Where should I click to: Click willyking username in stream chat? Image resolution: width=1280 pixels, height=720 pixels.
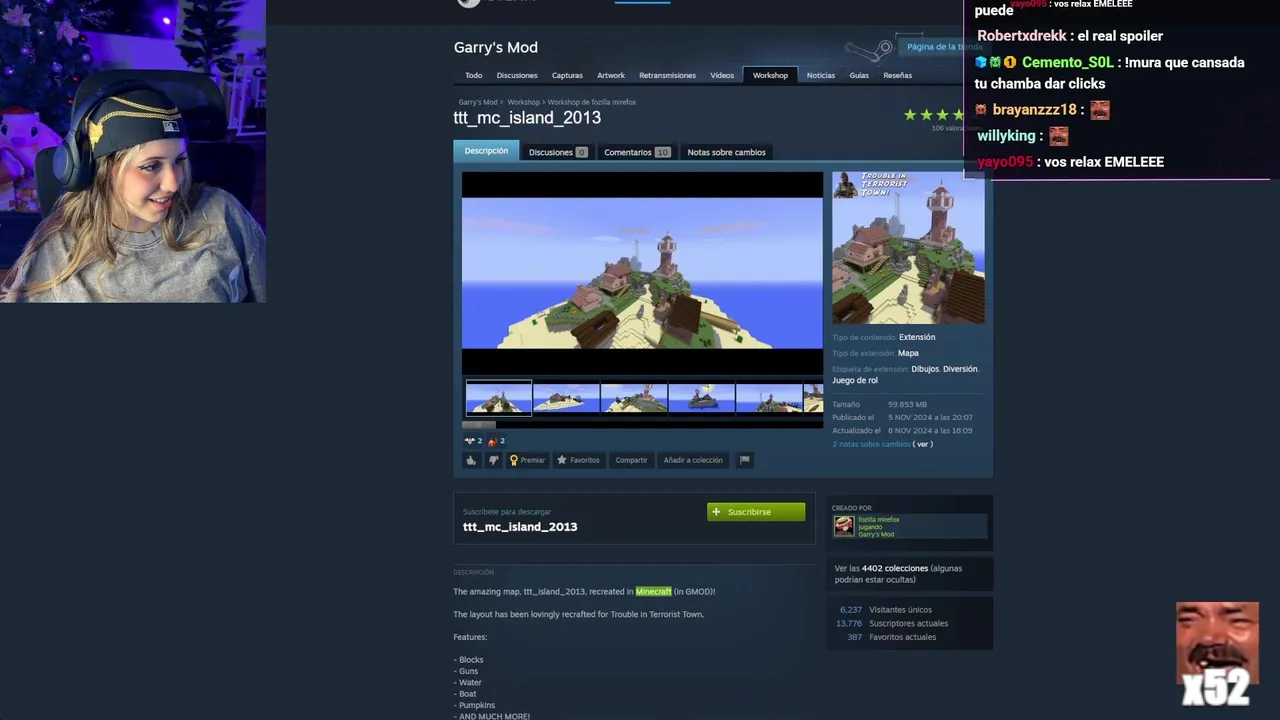point(1006,136)
